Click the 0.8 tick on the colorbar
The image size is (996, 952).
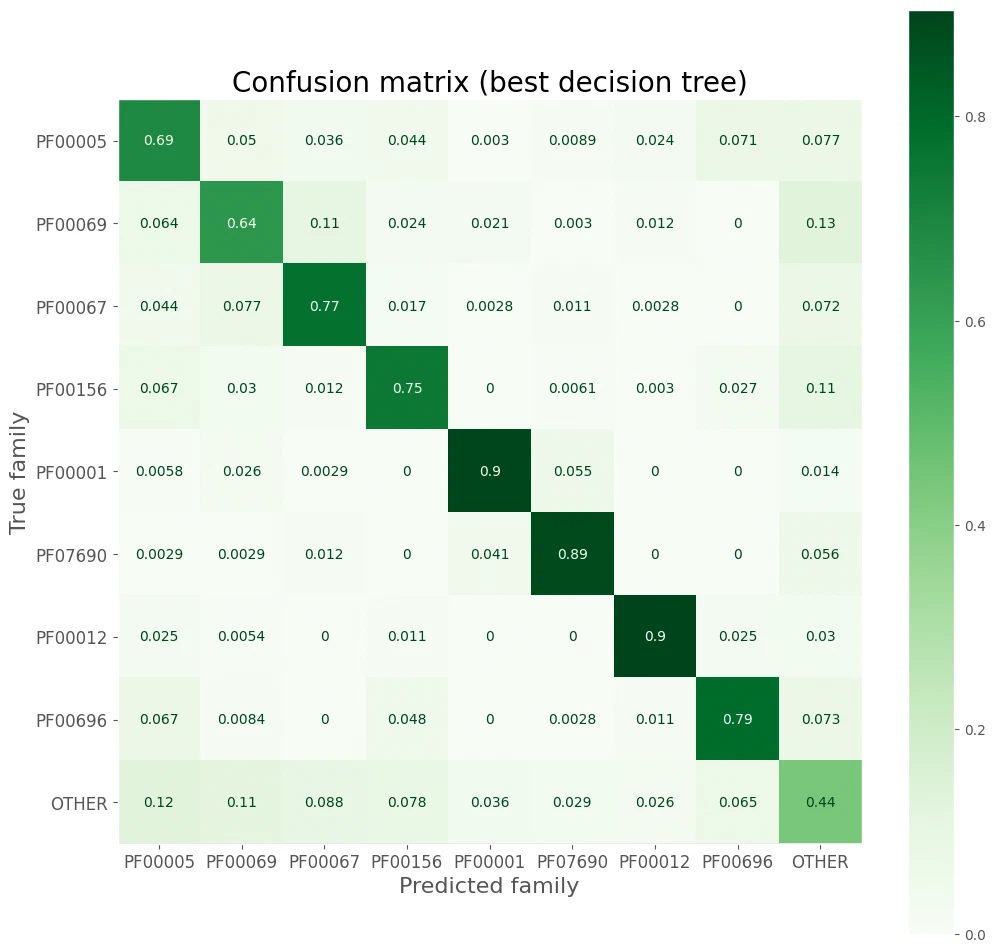975,117
